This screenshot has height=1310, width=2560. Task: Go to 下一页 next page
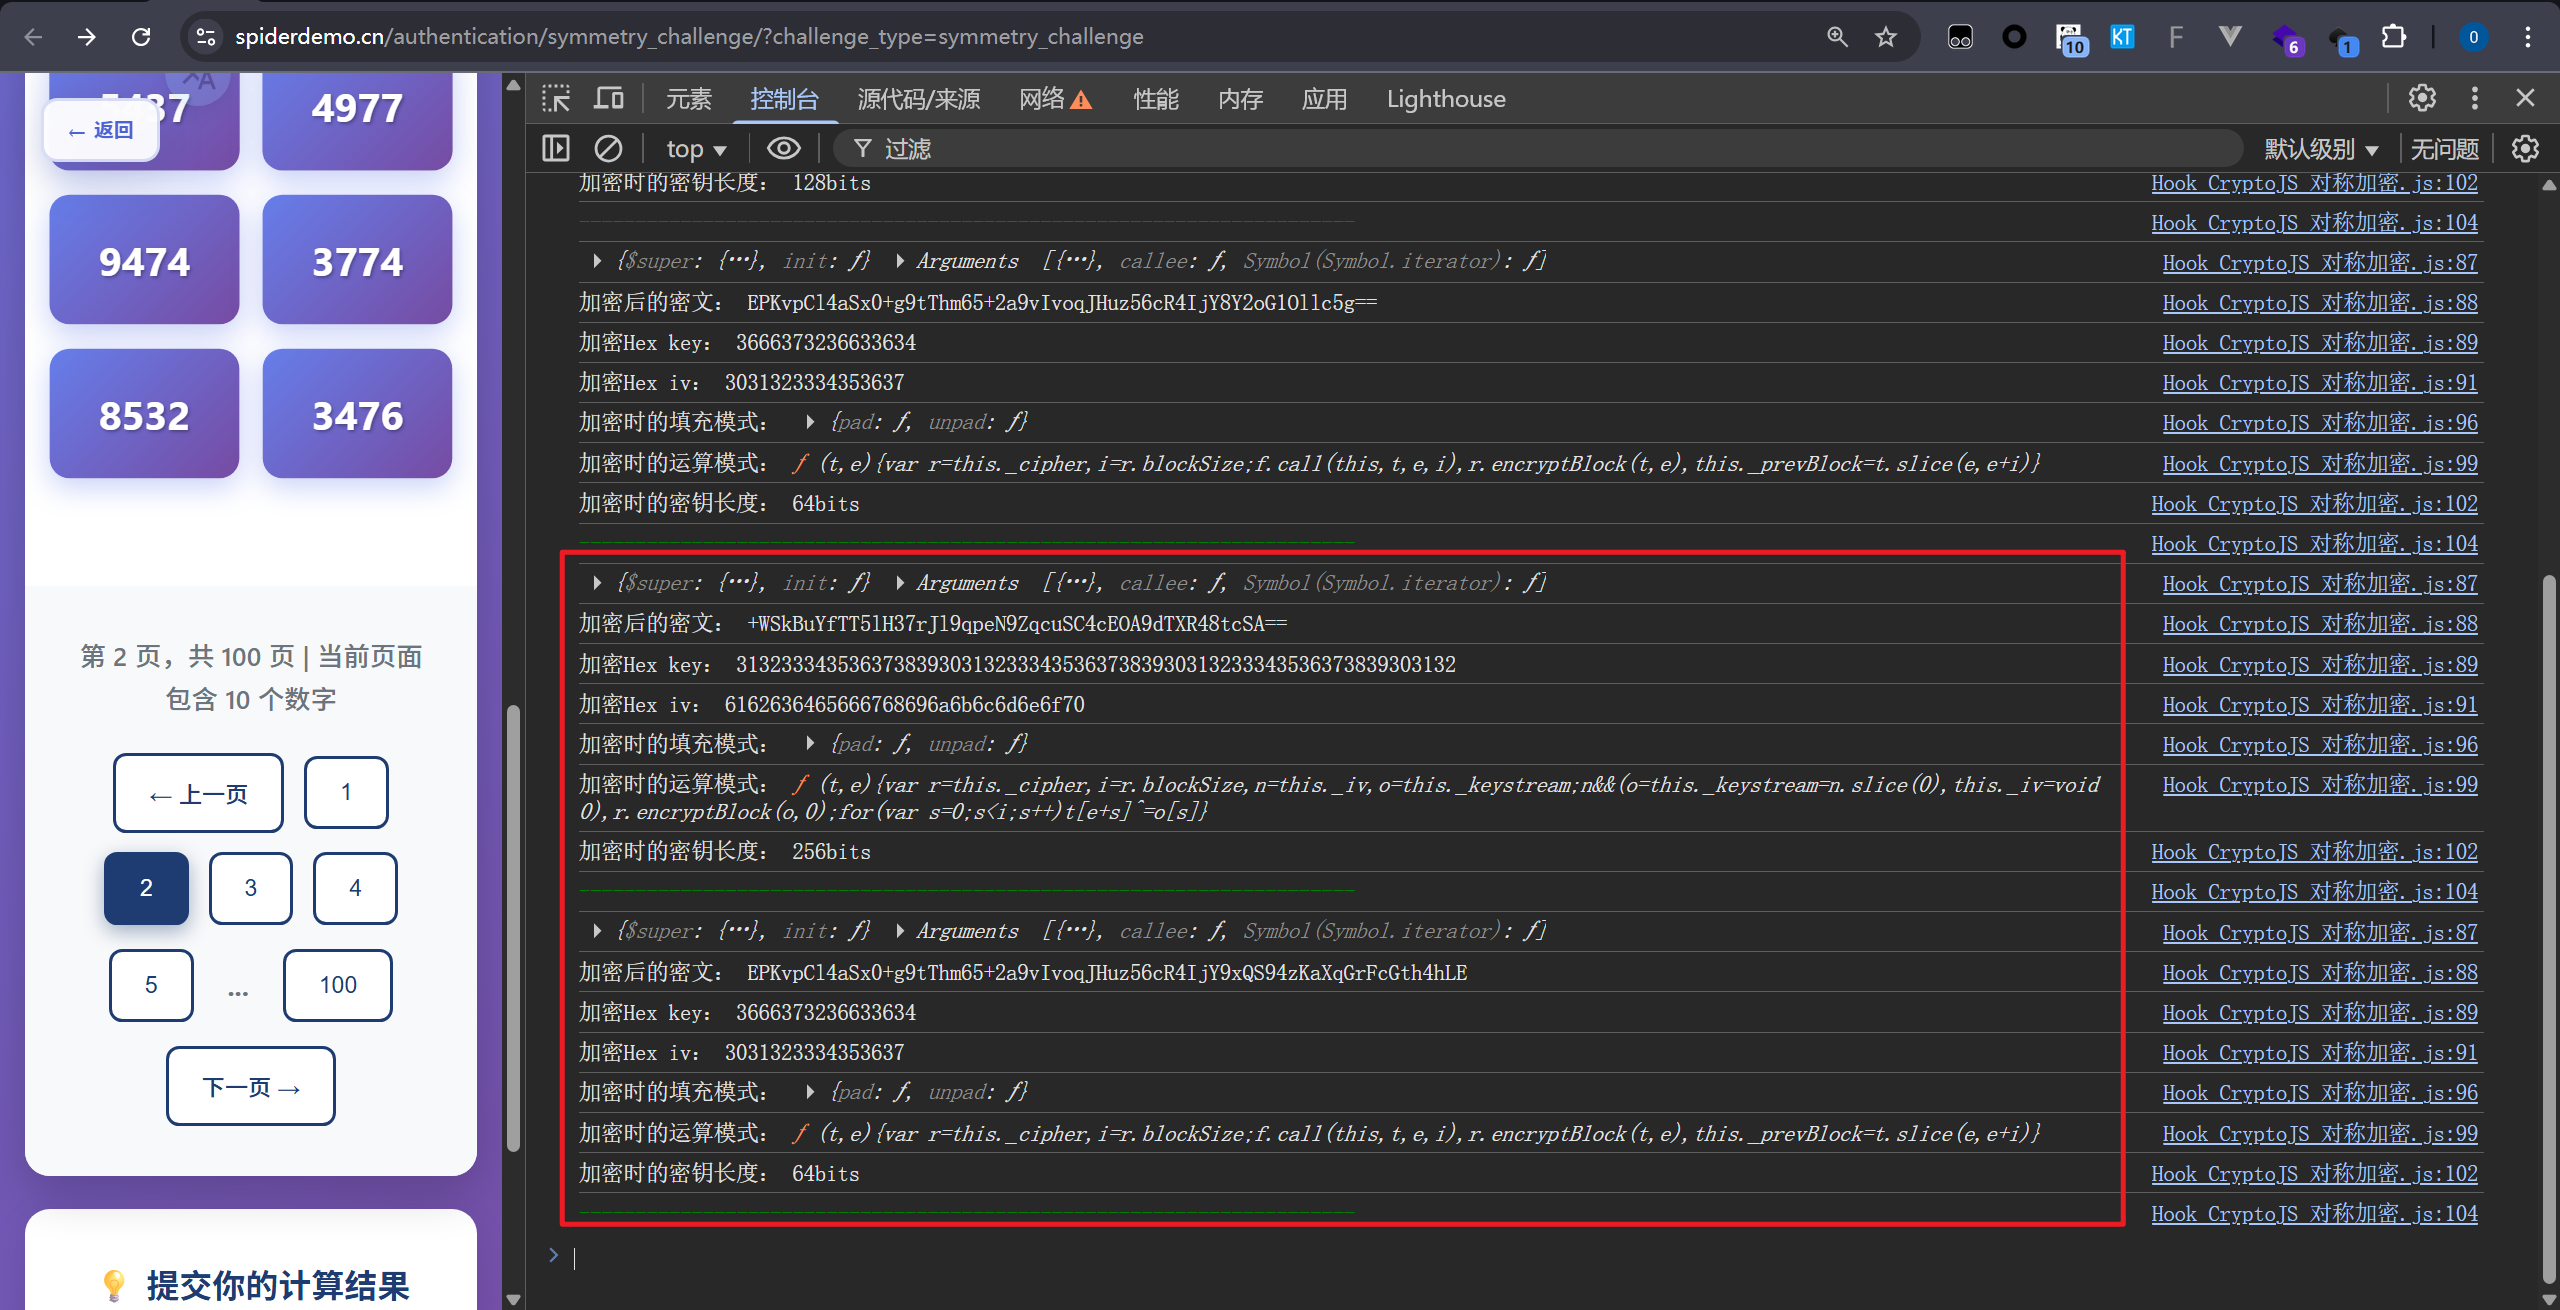(x=251, y=1087)
